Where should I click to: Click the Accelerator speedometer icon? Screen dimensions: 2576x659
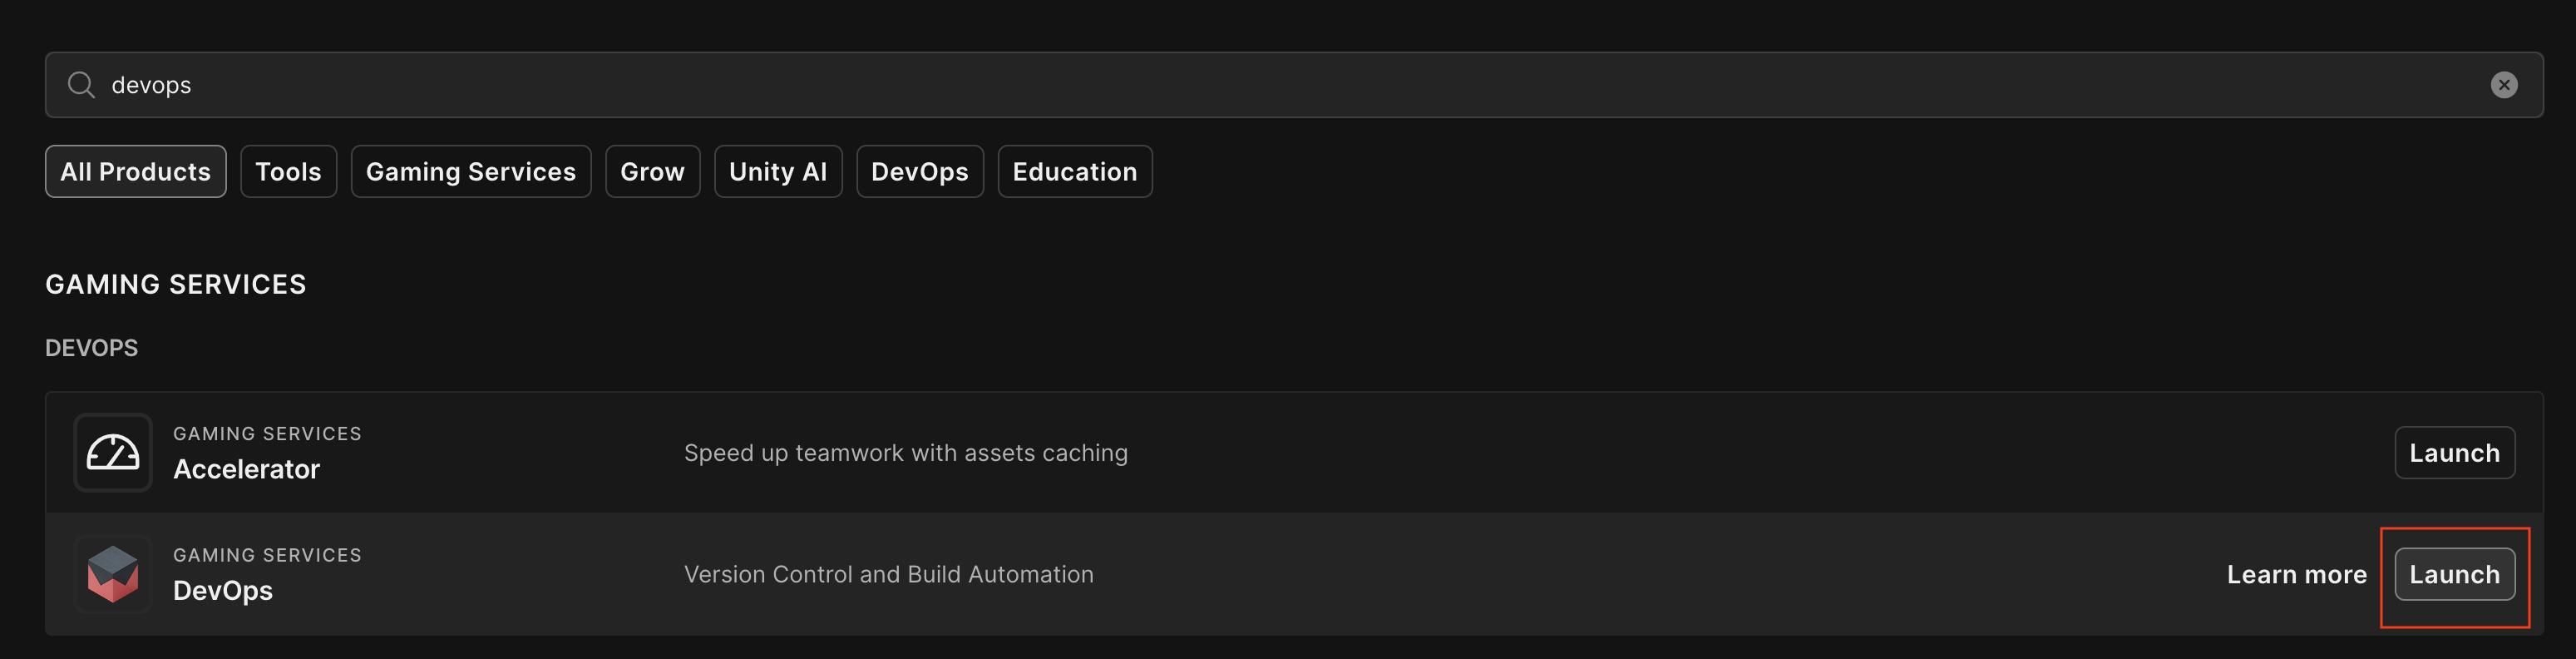pyautogui.click(x=113, y=453)
